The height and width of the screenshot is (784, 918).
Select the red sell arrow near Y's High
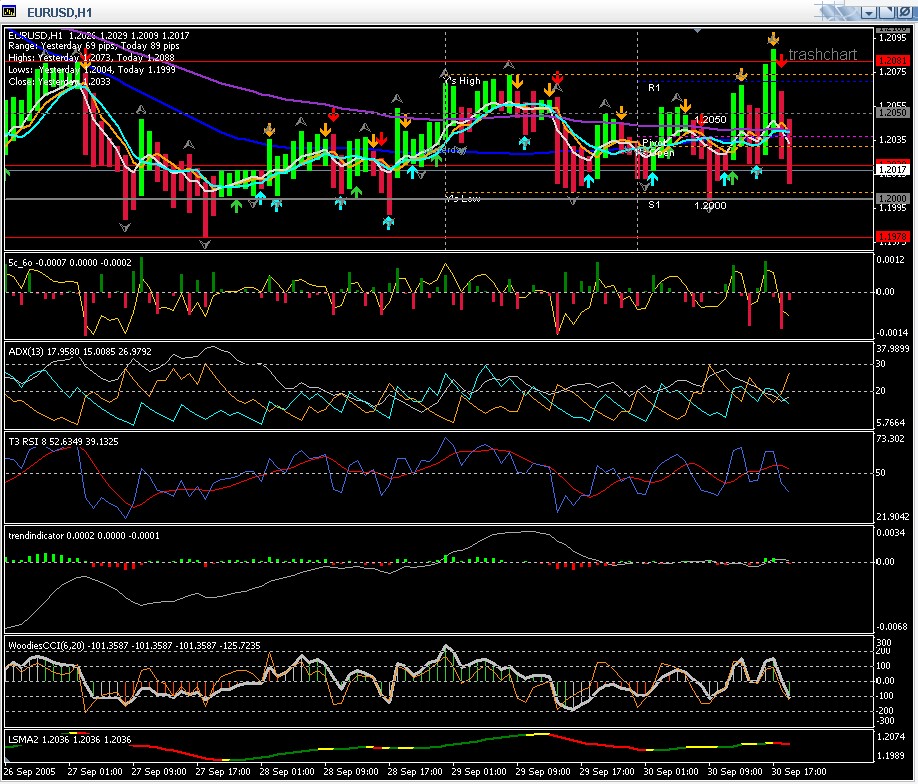(558, 80)
